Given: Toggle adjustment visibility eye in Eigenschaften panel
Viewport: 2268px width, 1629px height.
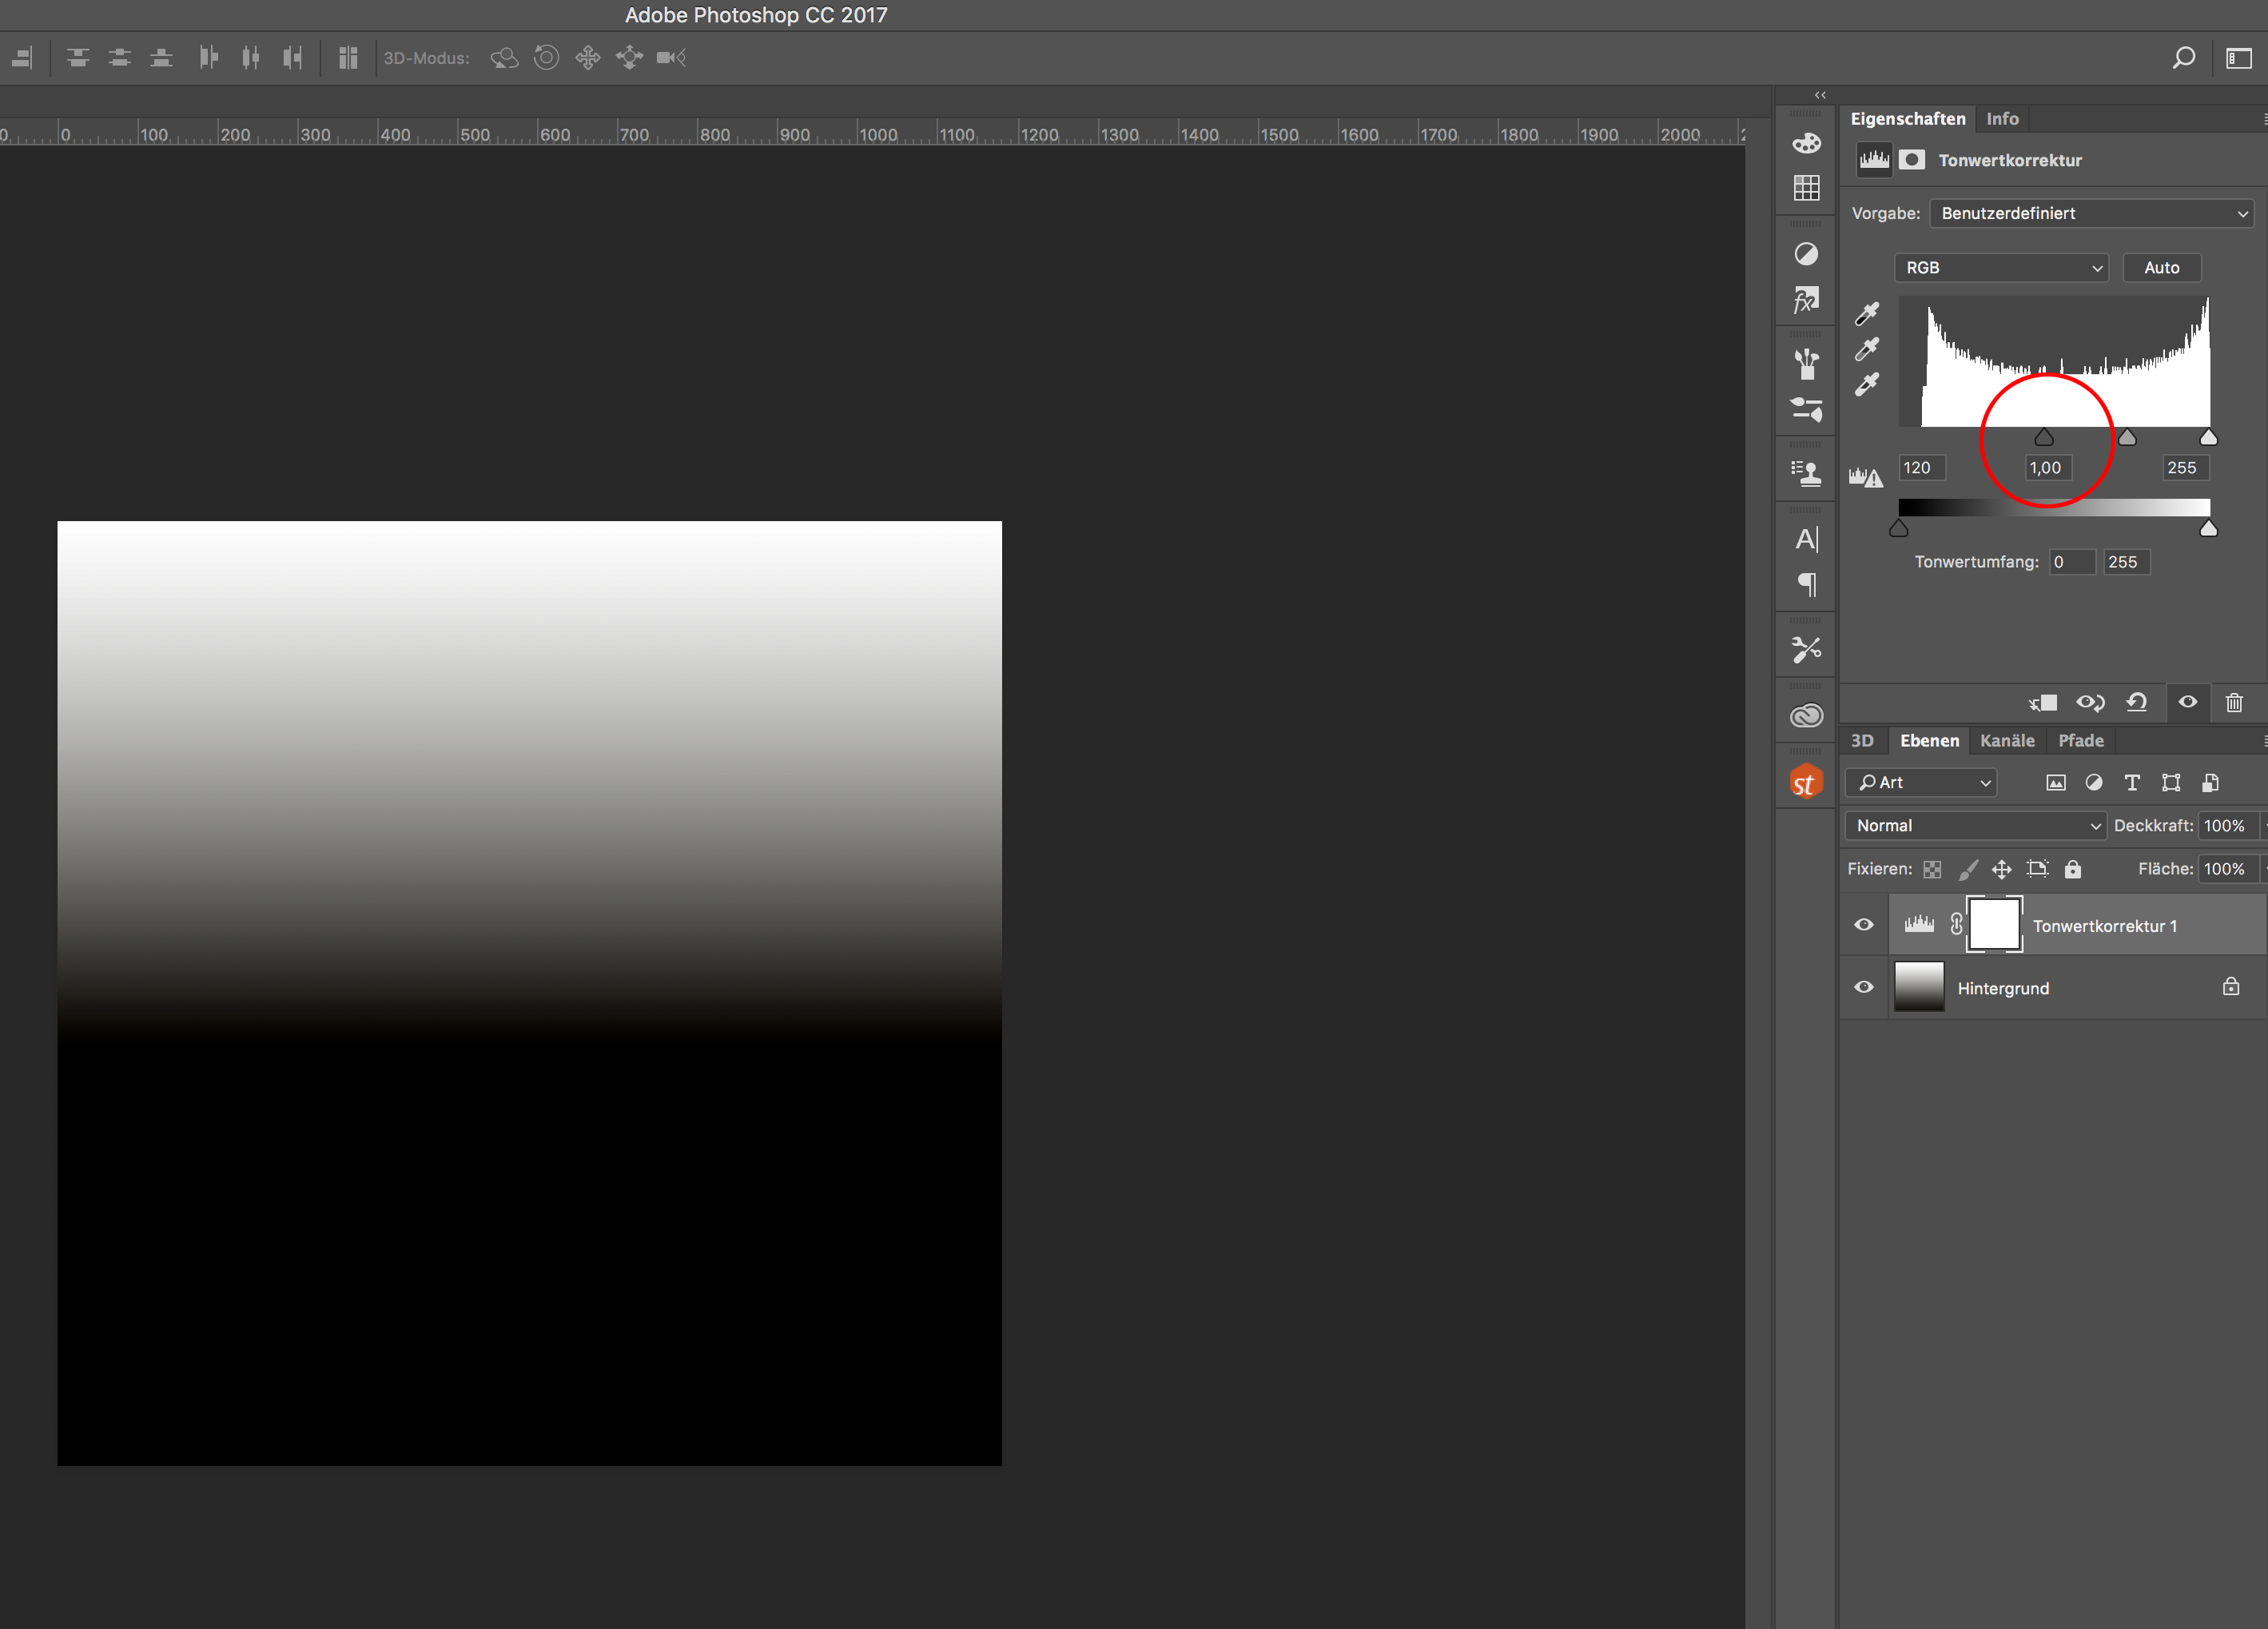Looking at the screenshot, I should tap(2188, 703).
